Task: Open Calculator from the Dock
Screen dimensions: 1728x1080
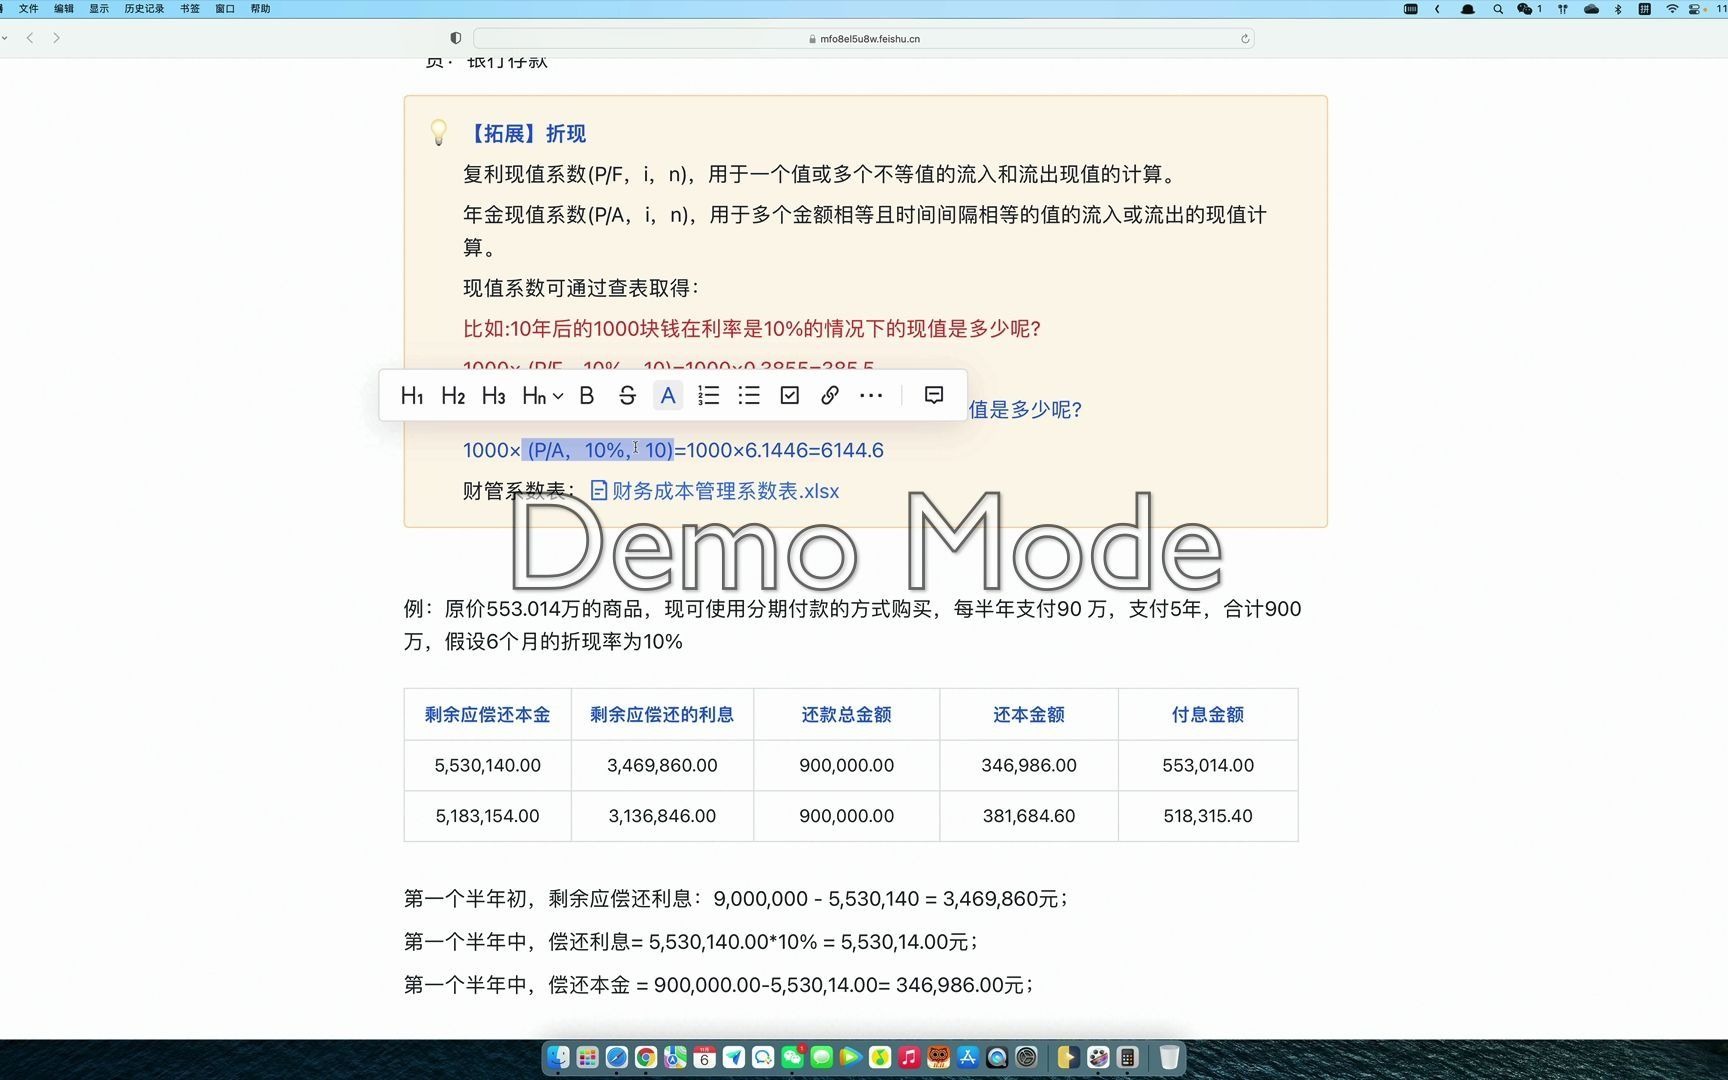Action: (1128, 1057)
